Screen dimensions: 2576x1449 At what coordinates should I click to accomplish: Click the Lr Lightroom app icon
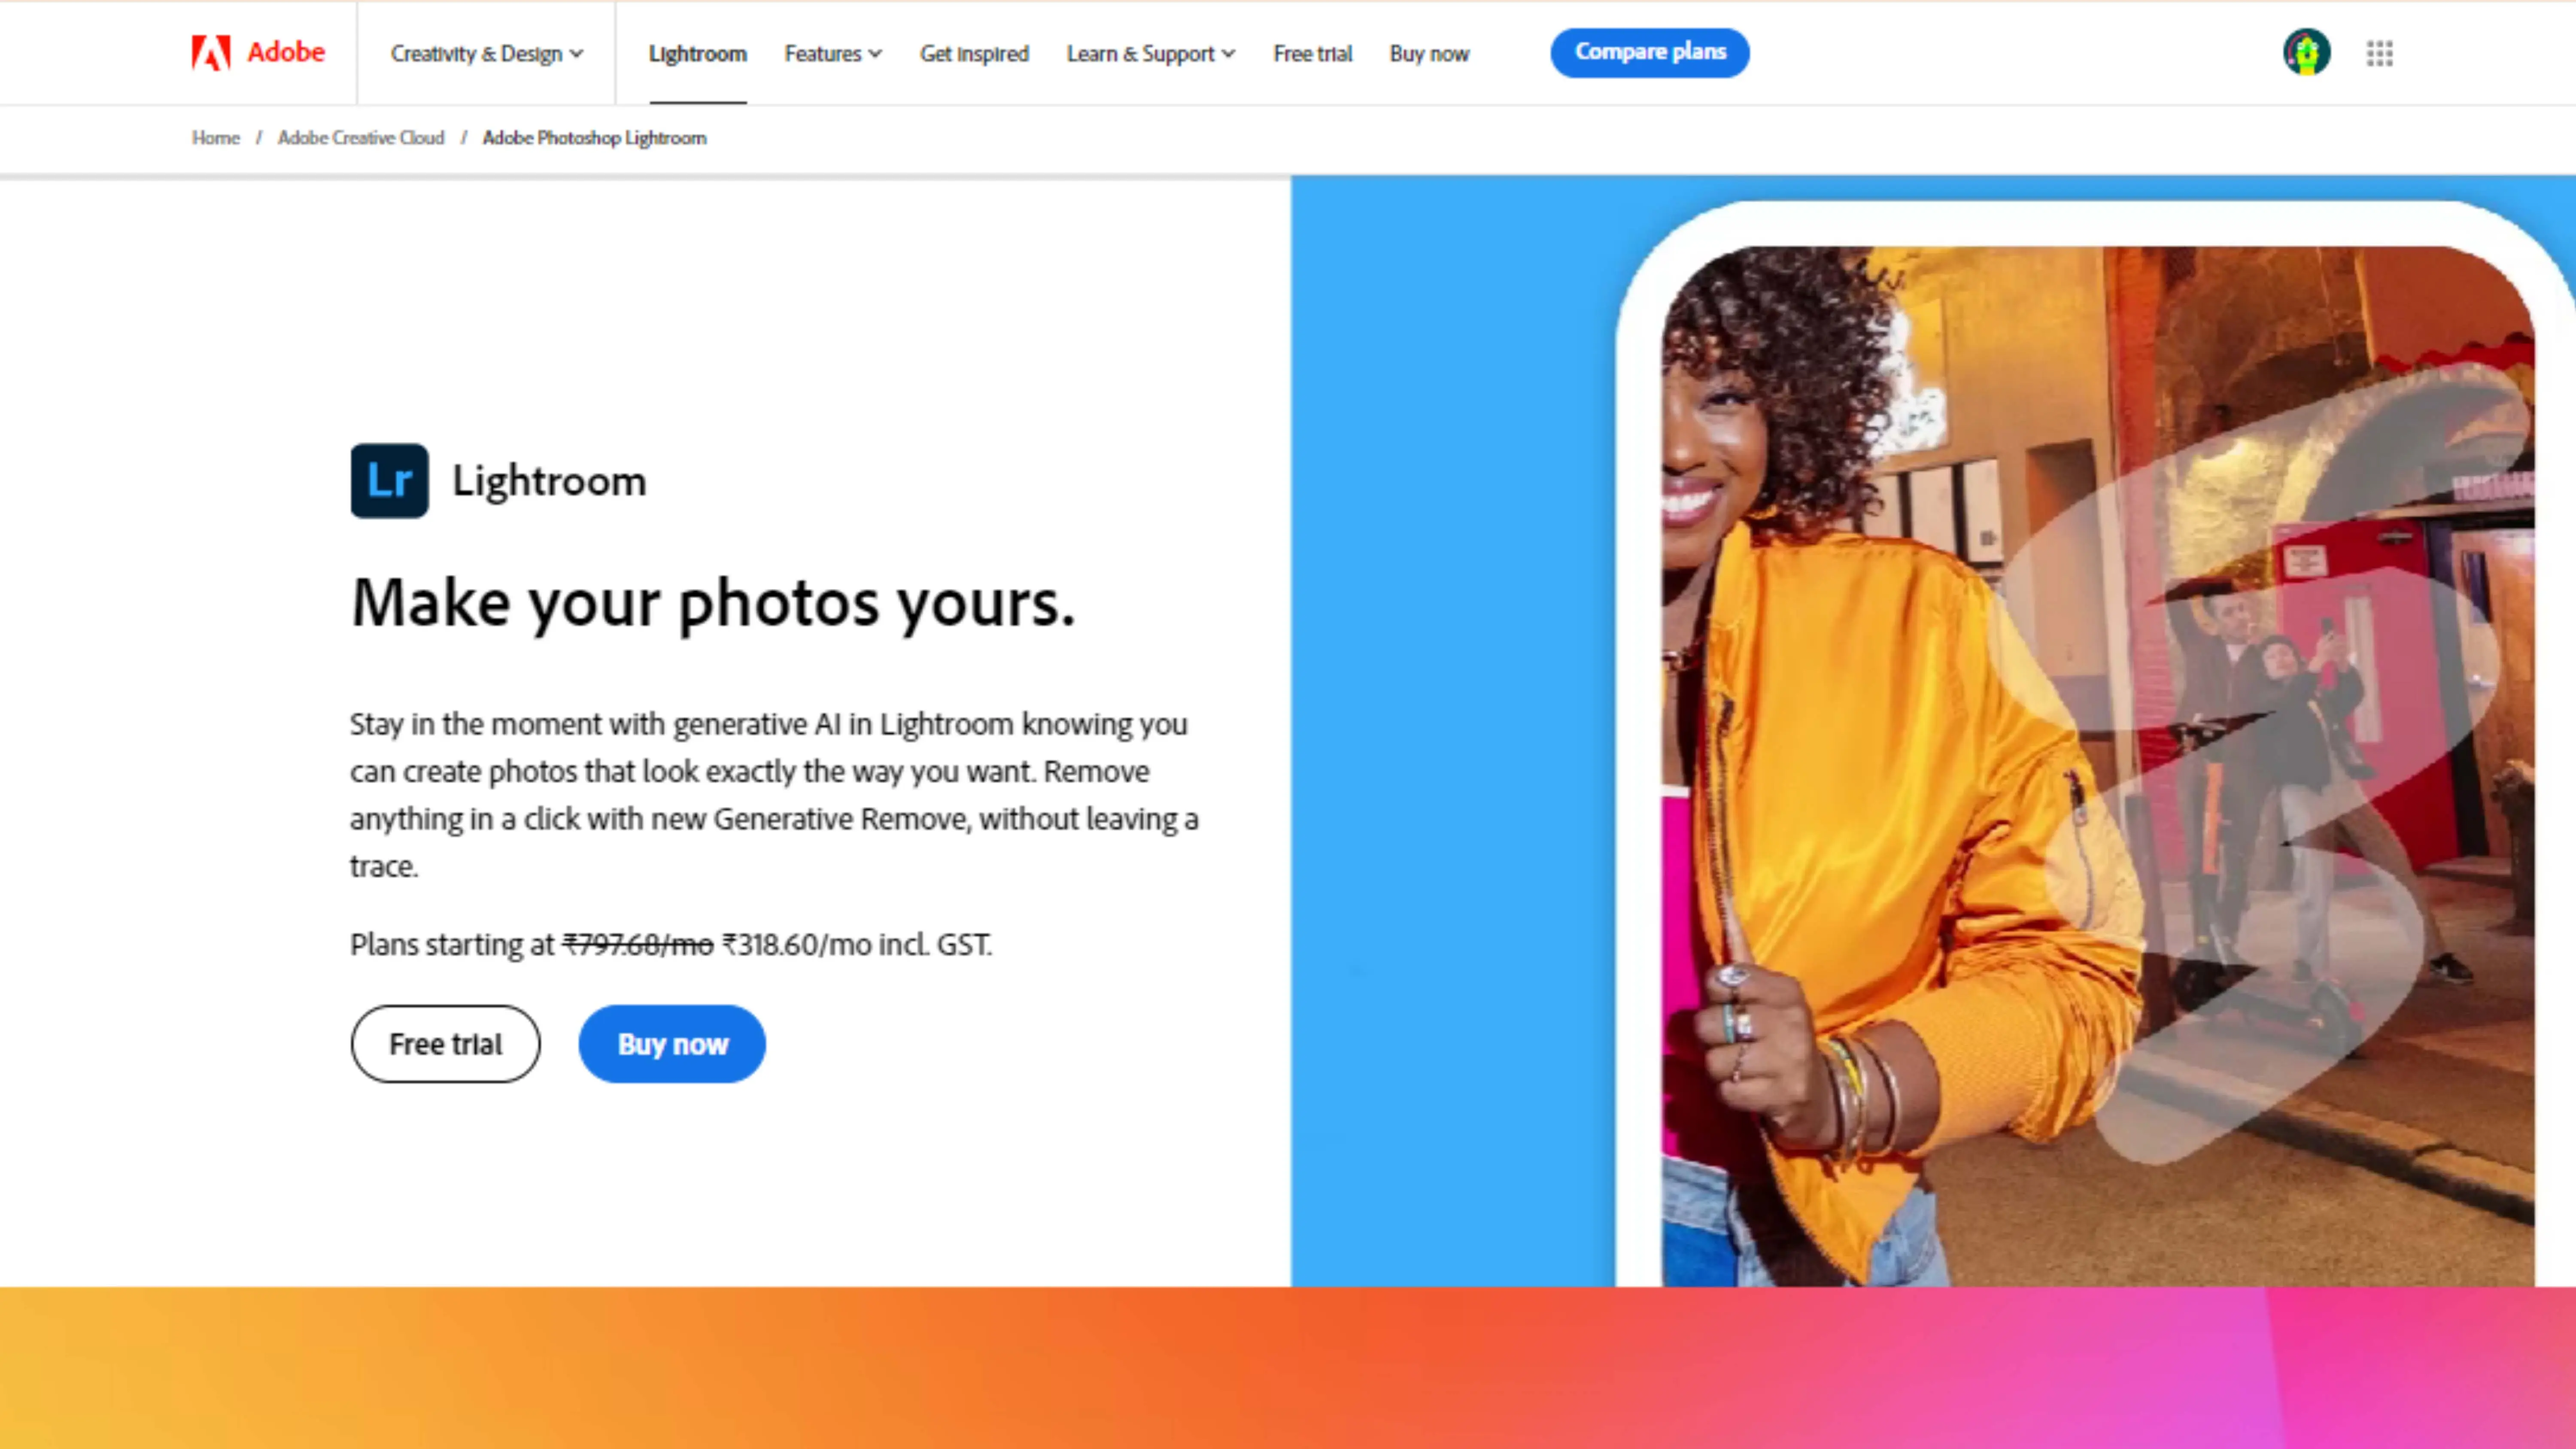point(389,481)
